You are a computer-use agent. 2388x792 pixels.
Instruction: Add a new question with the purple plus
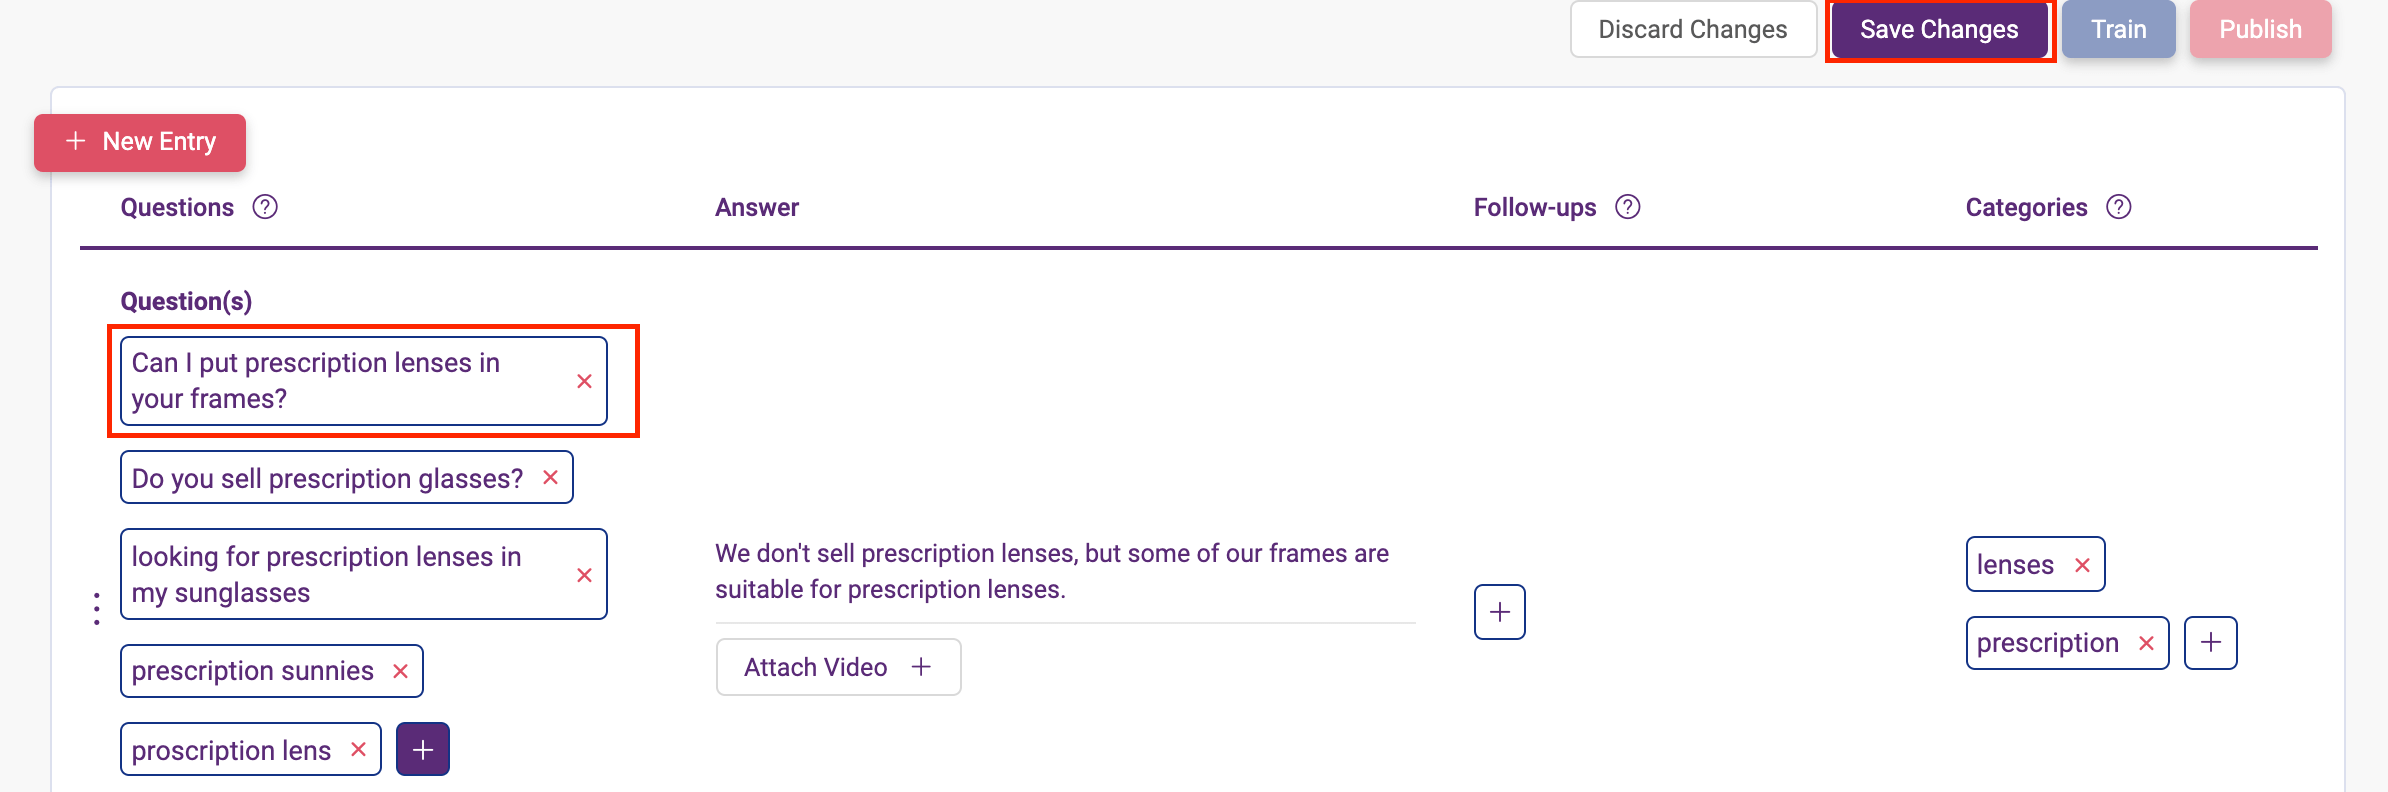[423, 749]
